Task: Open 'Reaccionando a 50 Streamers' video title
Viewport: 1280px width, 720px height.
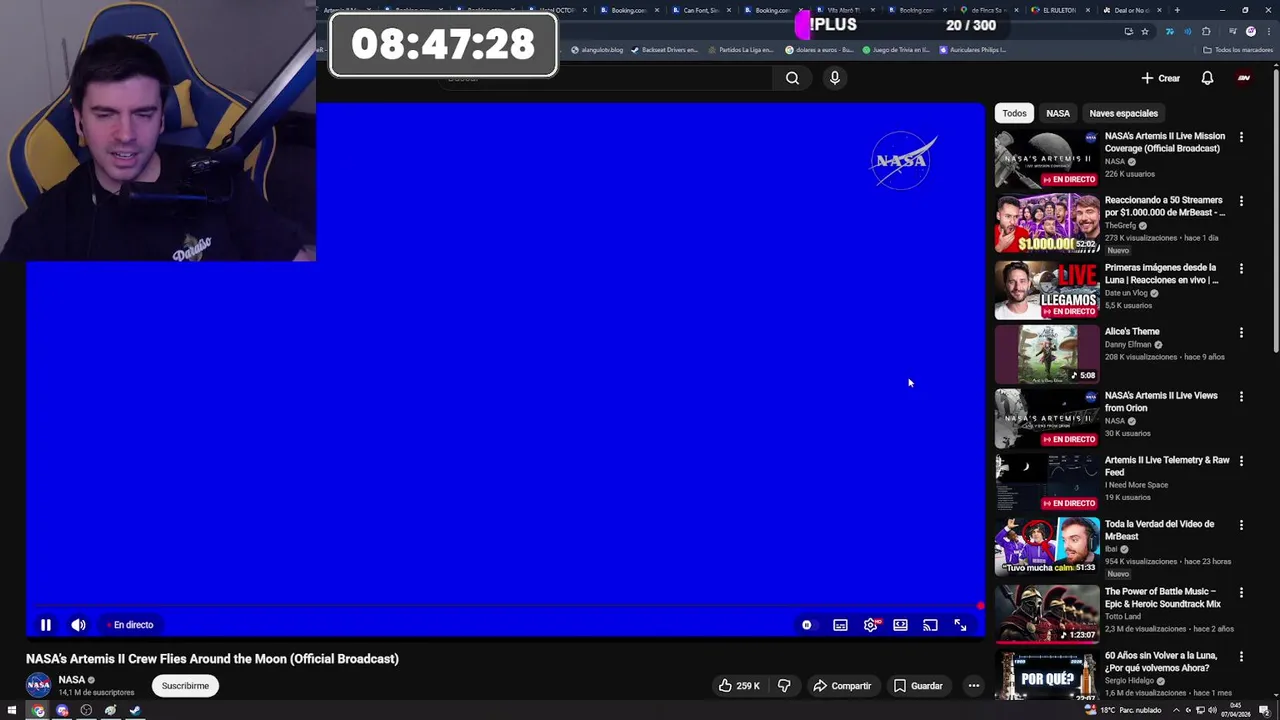Action: click(x=1164, y=206)
